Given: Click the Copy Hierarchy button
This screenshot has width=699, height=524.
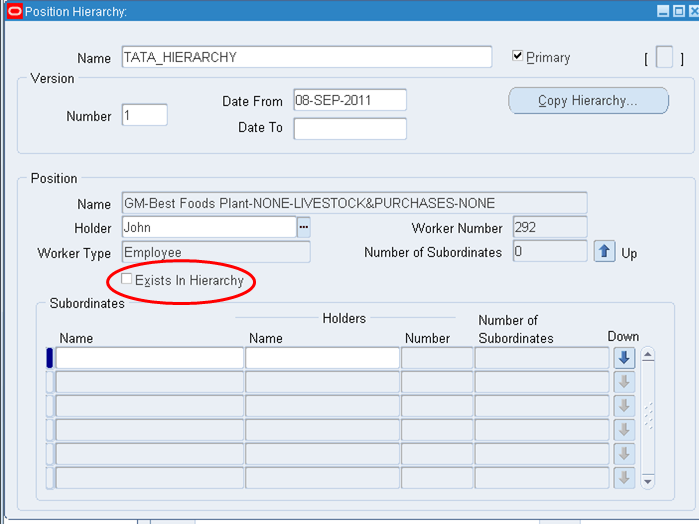Looking at the screenshot, I should tap(588, 100).
